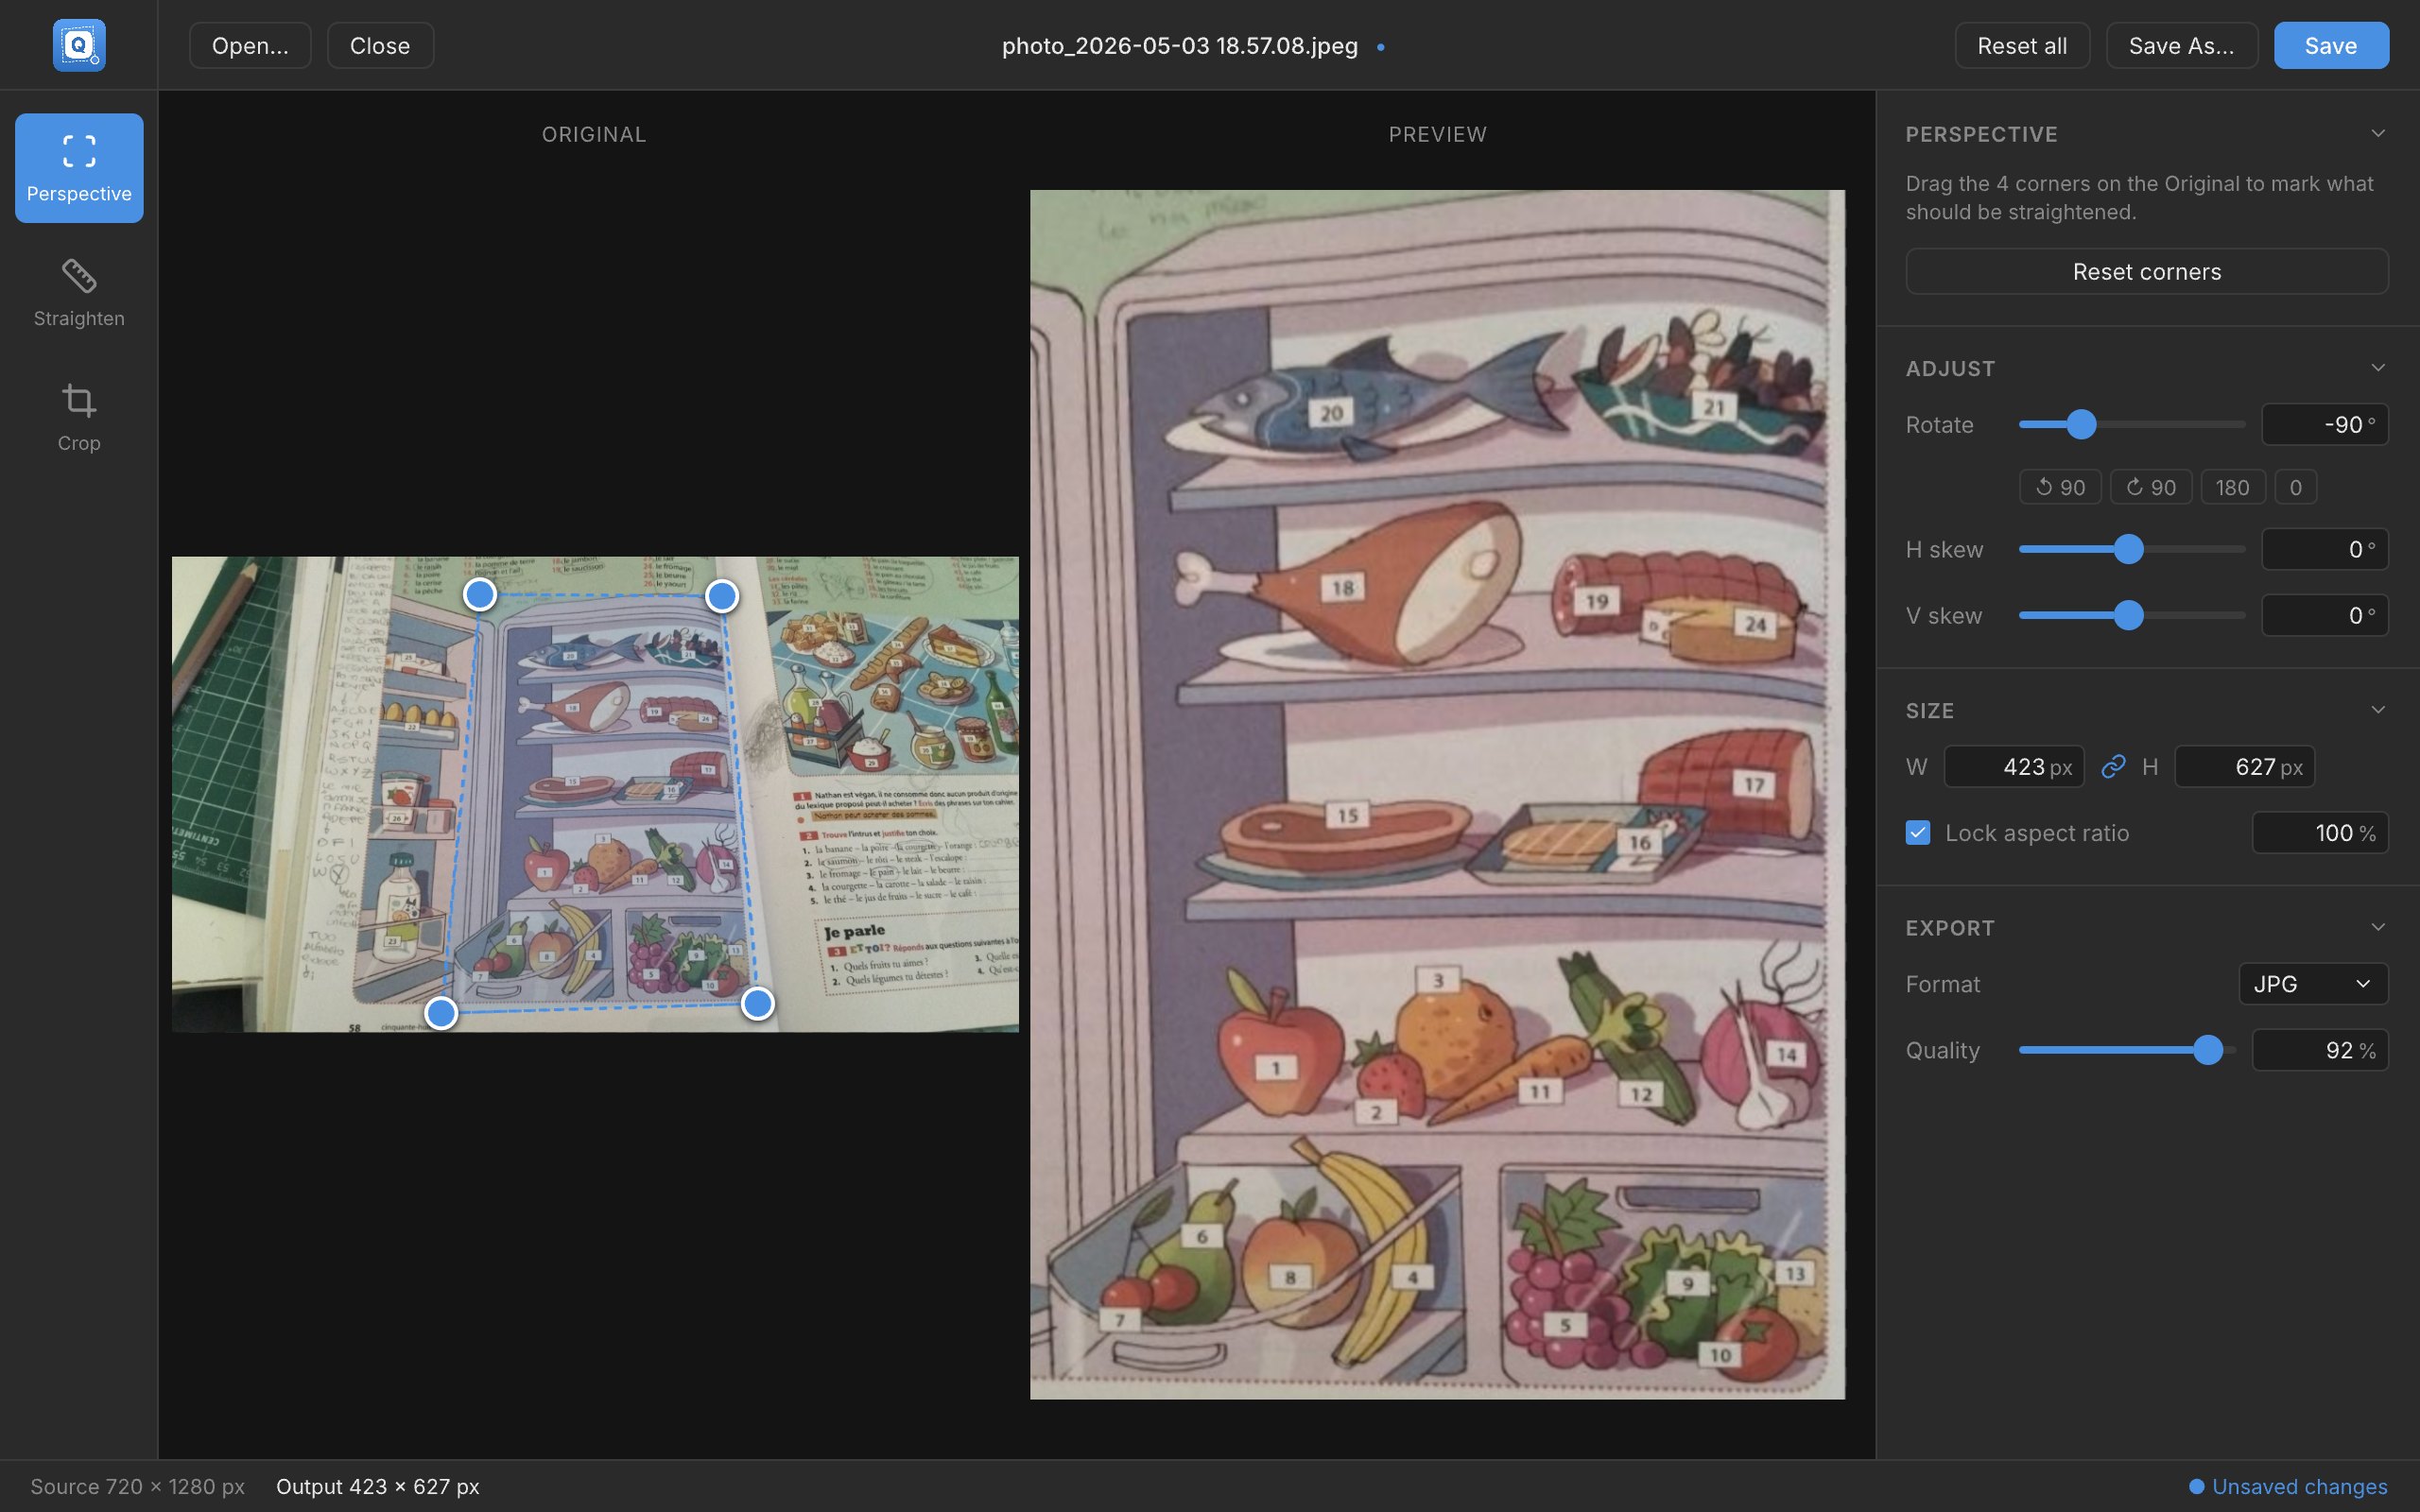Collapse the Size section
The width and height of the screenshot is (2420, 1512).
pyautogui.click(x=2378, y=710)
